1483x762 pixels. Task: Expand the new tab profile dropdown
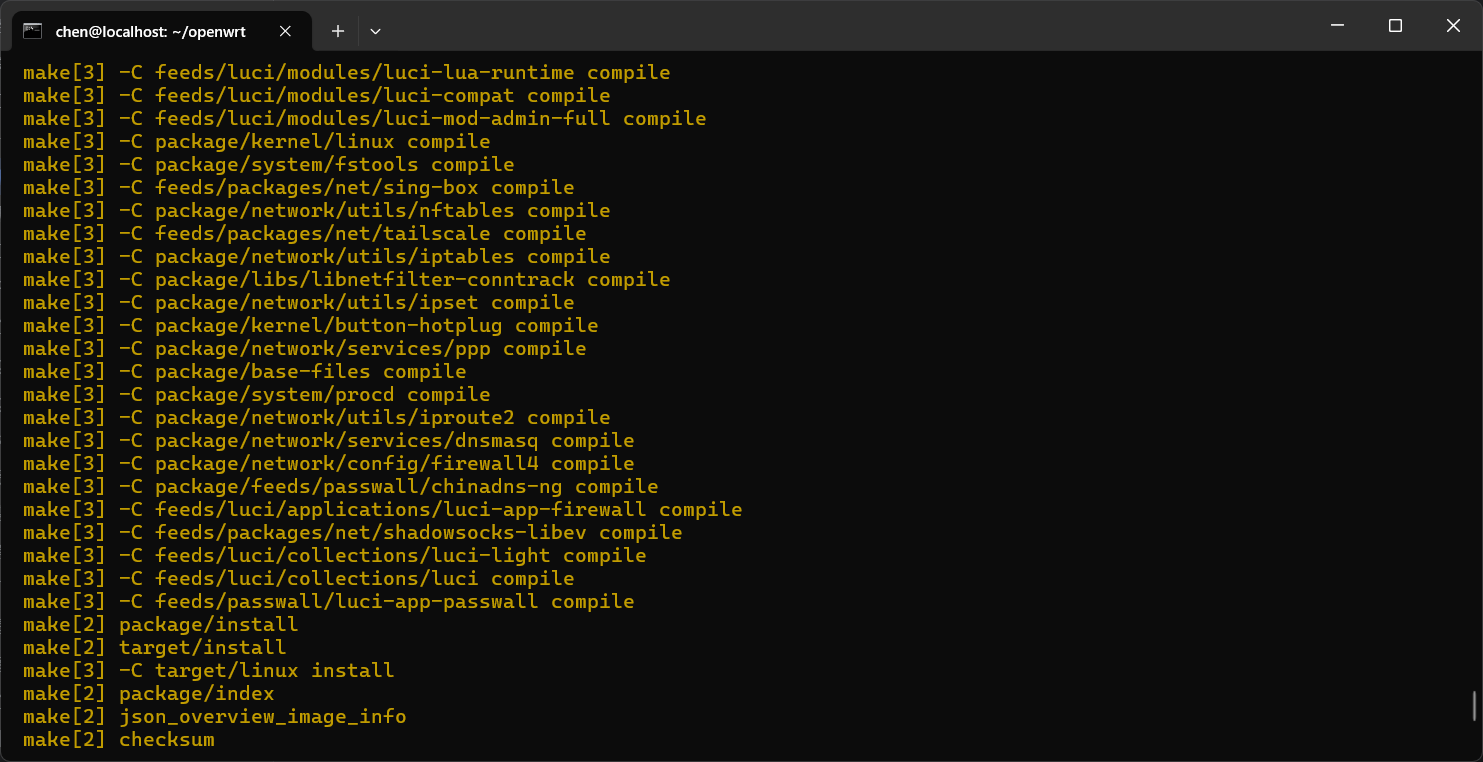coord(375,31)
